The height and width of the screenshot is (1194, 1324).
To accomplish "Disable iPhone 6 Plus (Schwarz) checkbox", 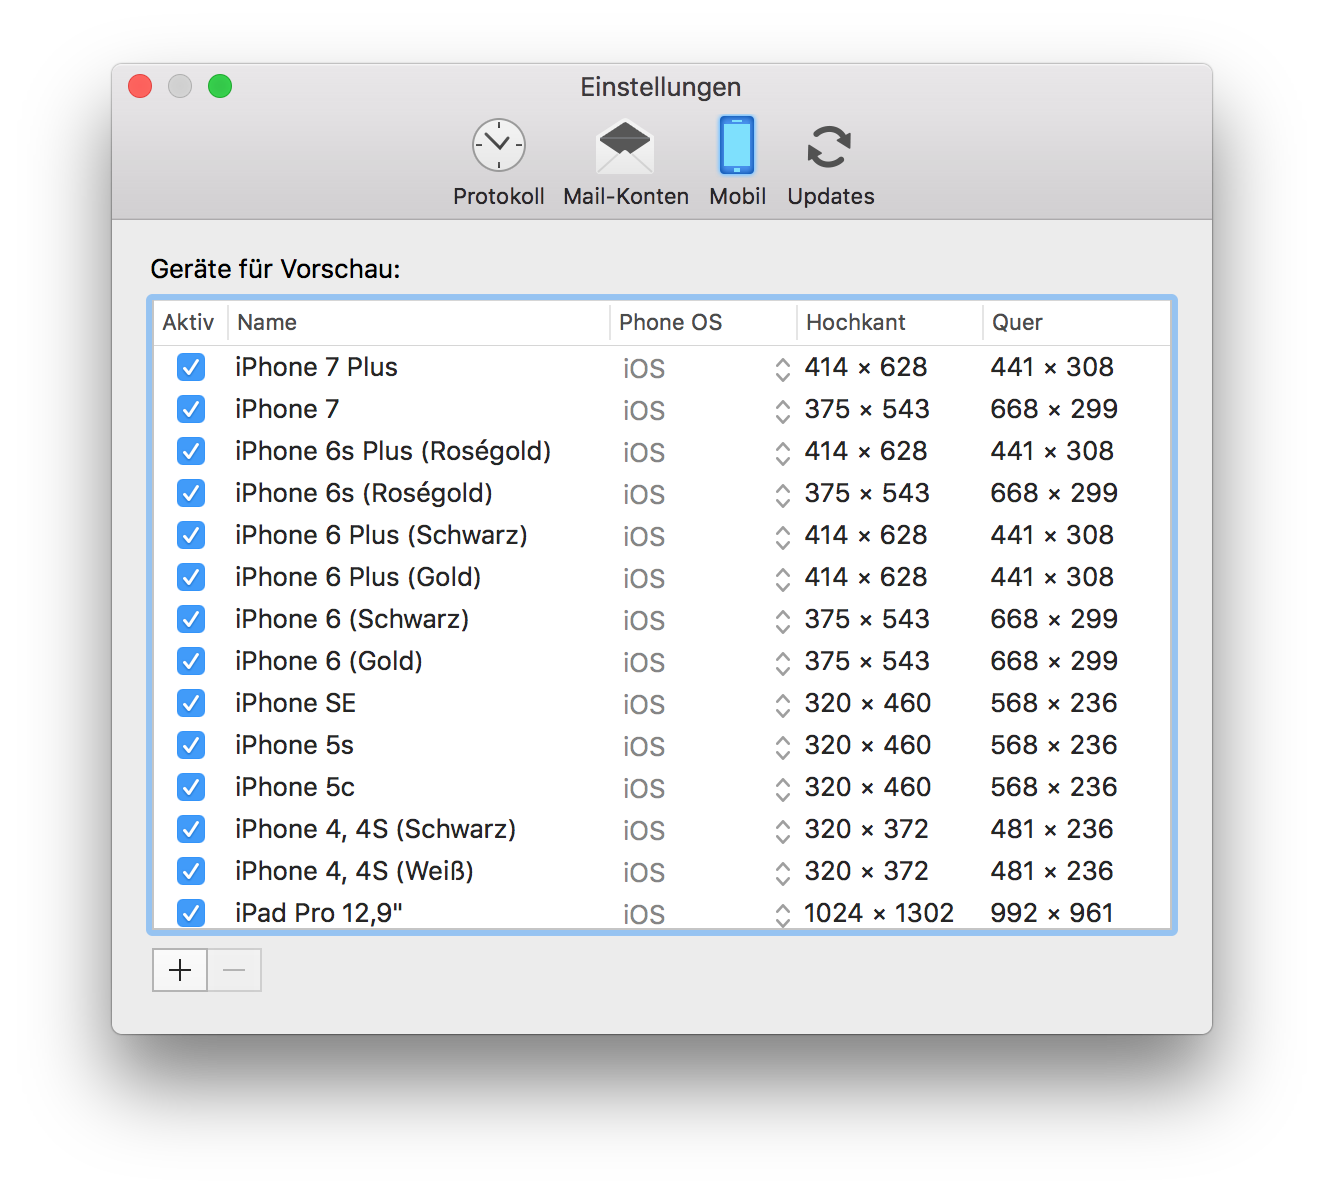I will click(191, 535).
